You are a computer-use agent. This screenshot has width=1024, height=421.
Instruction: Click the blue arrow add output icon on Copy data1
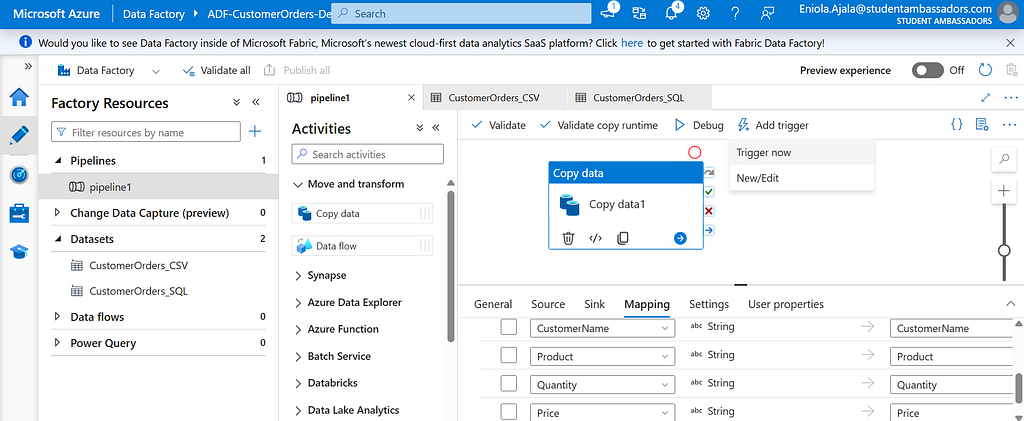click(680, 238)
